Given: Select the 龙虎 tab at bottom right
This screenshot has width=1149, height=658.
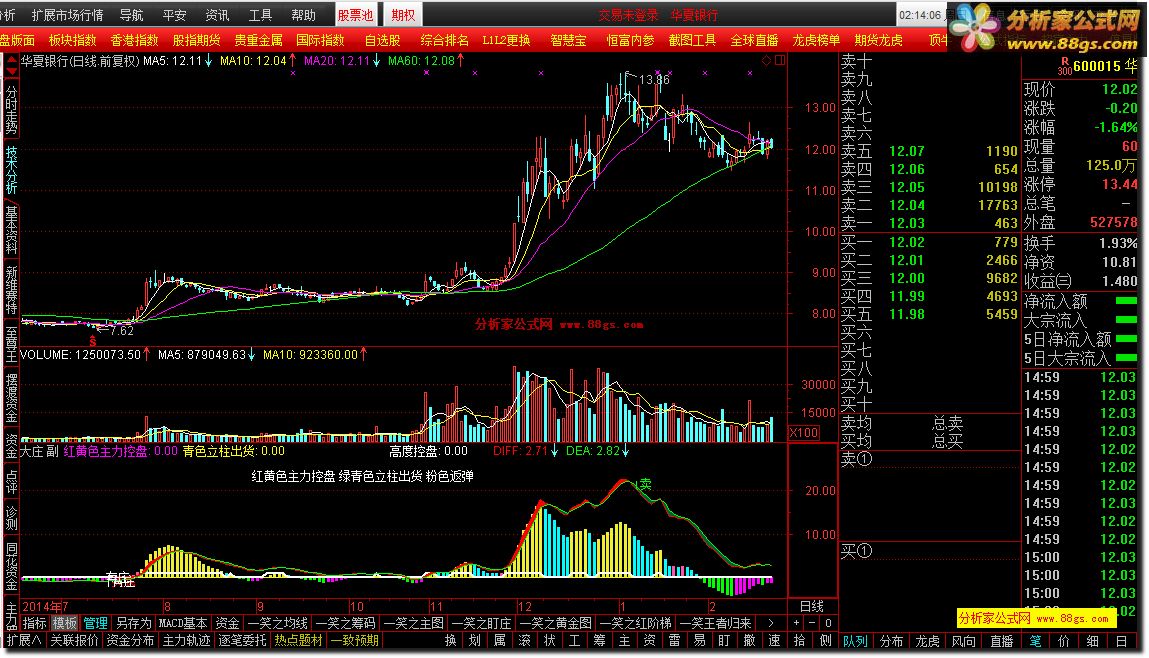Looking at the screenshot, I should [927, 641].
